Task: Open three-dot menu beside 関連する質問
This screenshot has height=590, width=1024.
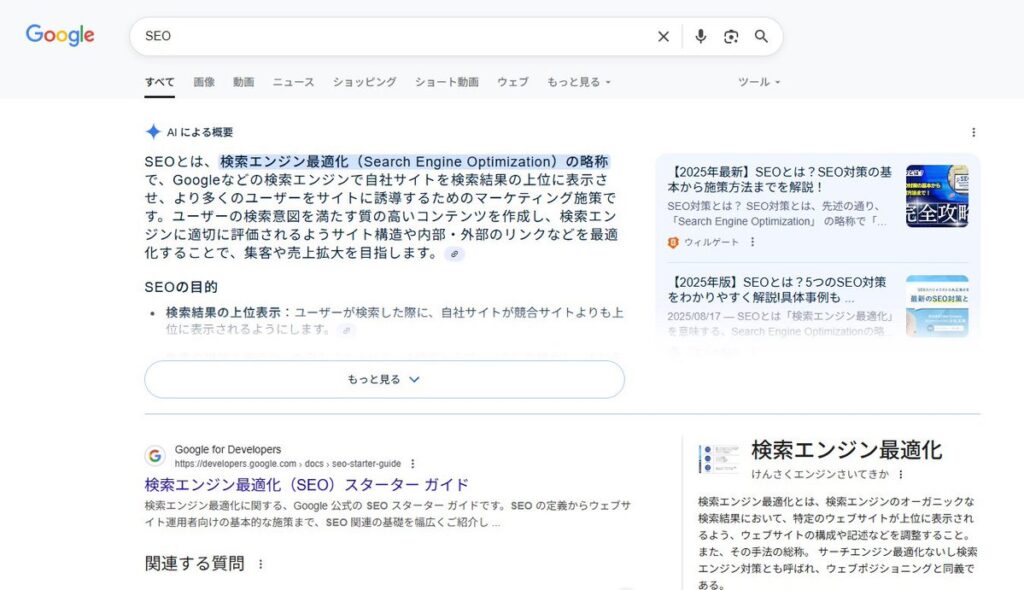Action: click(x=261, y=564)
